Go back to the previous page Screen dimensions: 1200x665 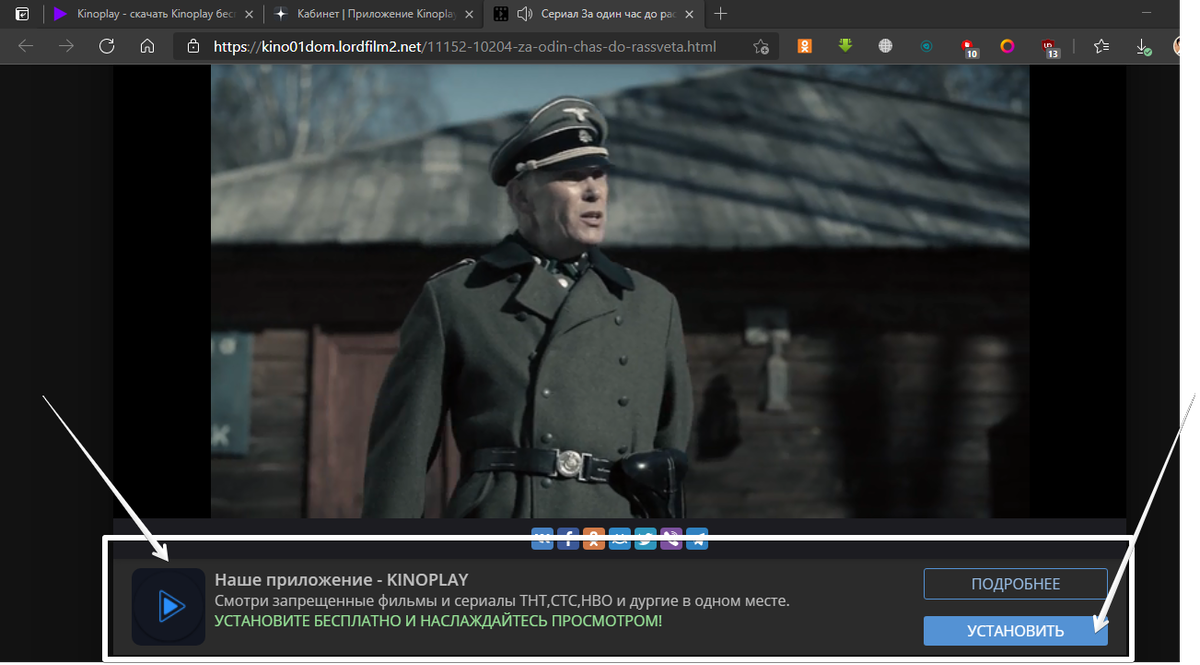point(26,46)
